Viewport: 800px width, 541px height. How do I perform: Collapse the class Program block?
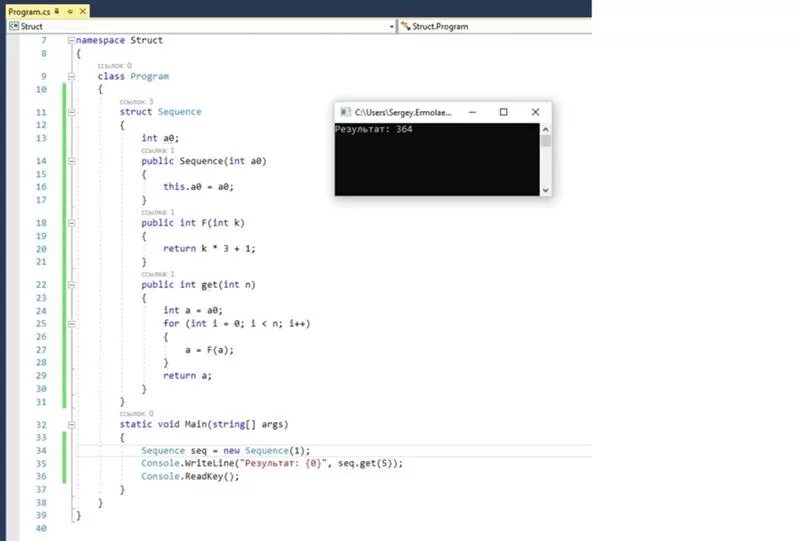[71, 77]
